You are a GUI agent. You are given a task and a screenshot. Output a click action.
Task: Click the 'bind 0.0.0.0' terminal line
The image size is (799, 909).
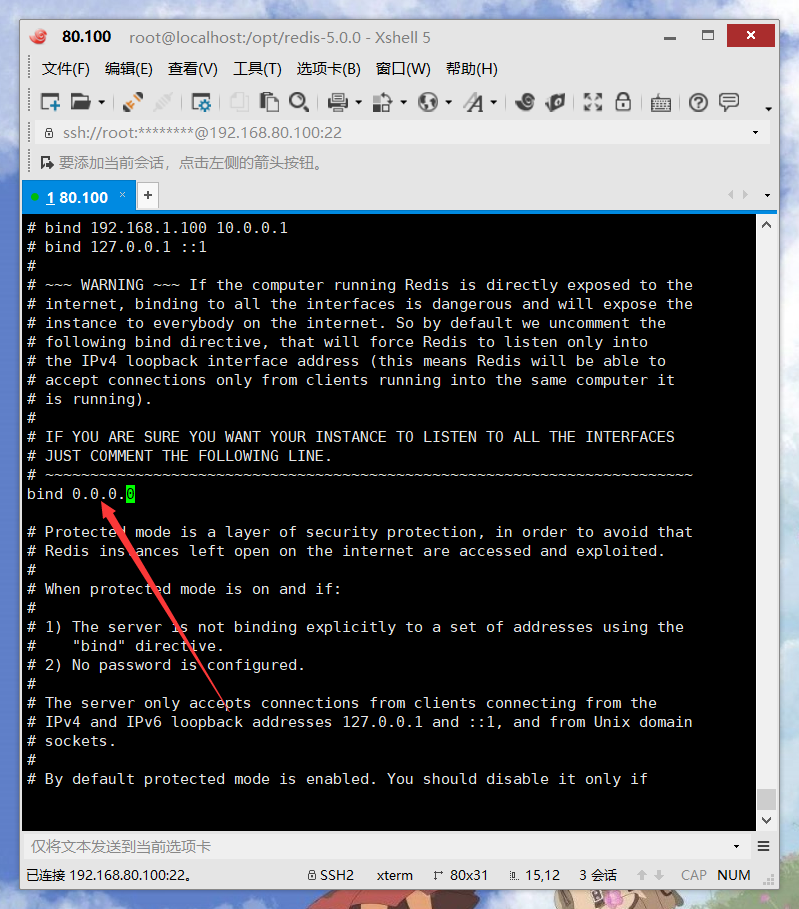pos(81,494)
